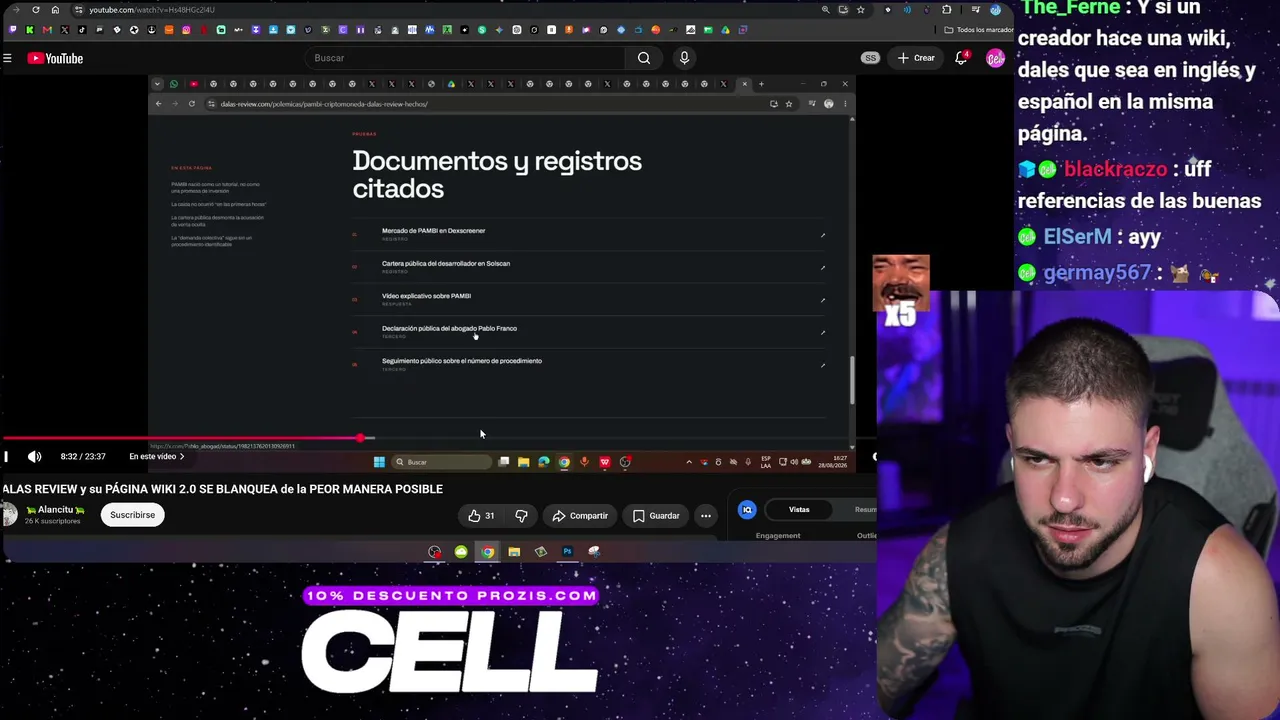This screenshot has height=720, width=1280.
Task: Click the red video progress bar scrubber
Action: 361,438
